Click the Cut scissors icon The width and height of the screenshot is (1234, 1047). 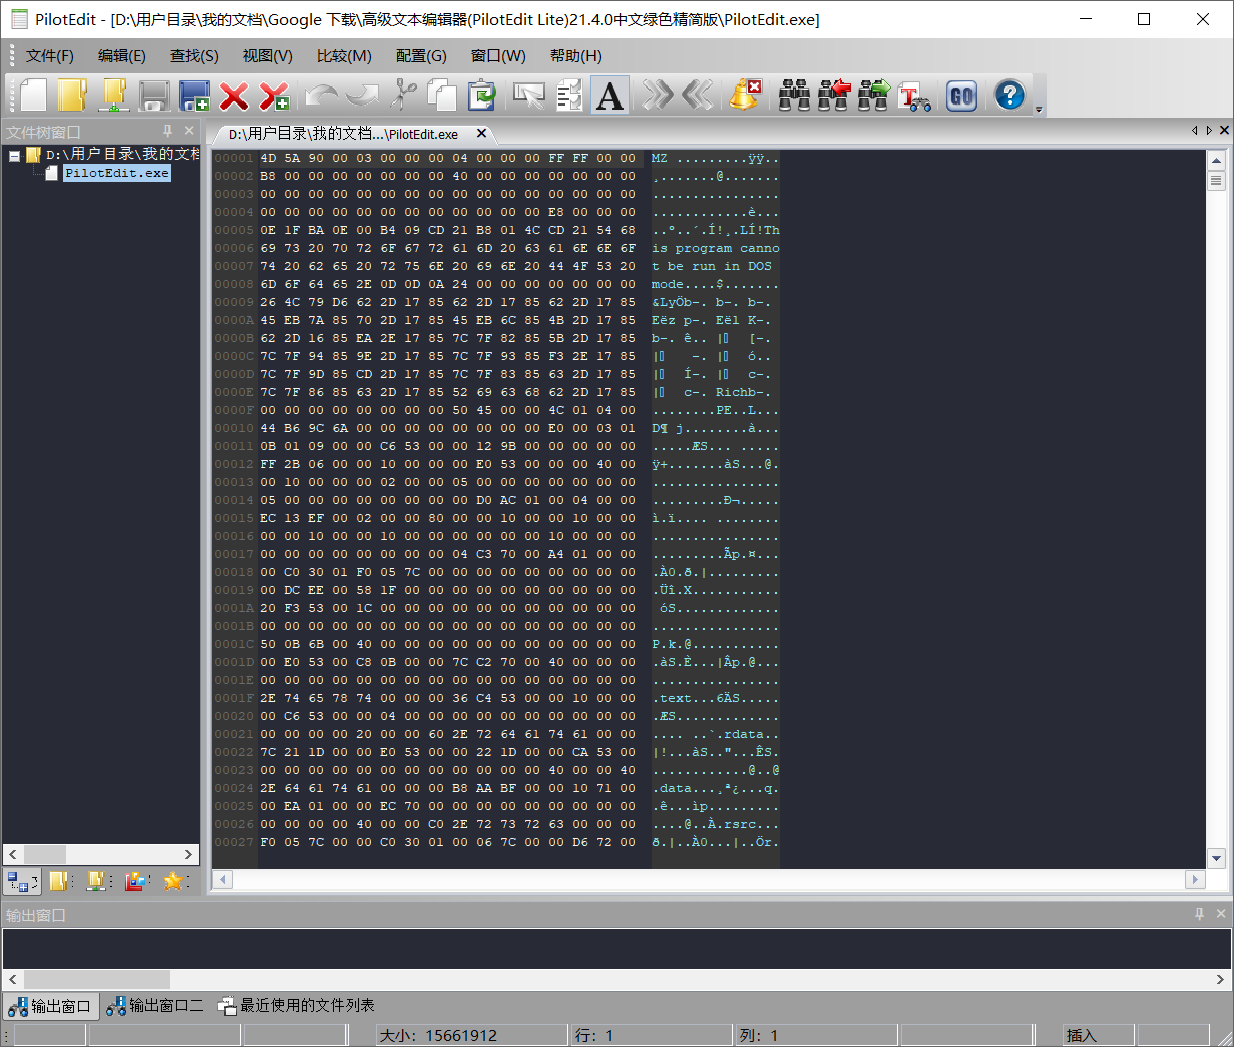click(403, 95)
